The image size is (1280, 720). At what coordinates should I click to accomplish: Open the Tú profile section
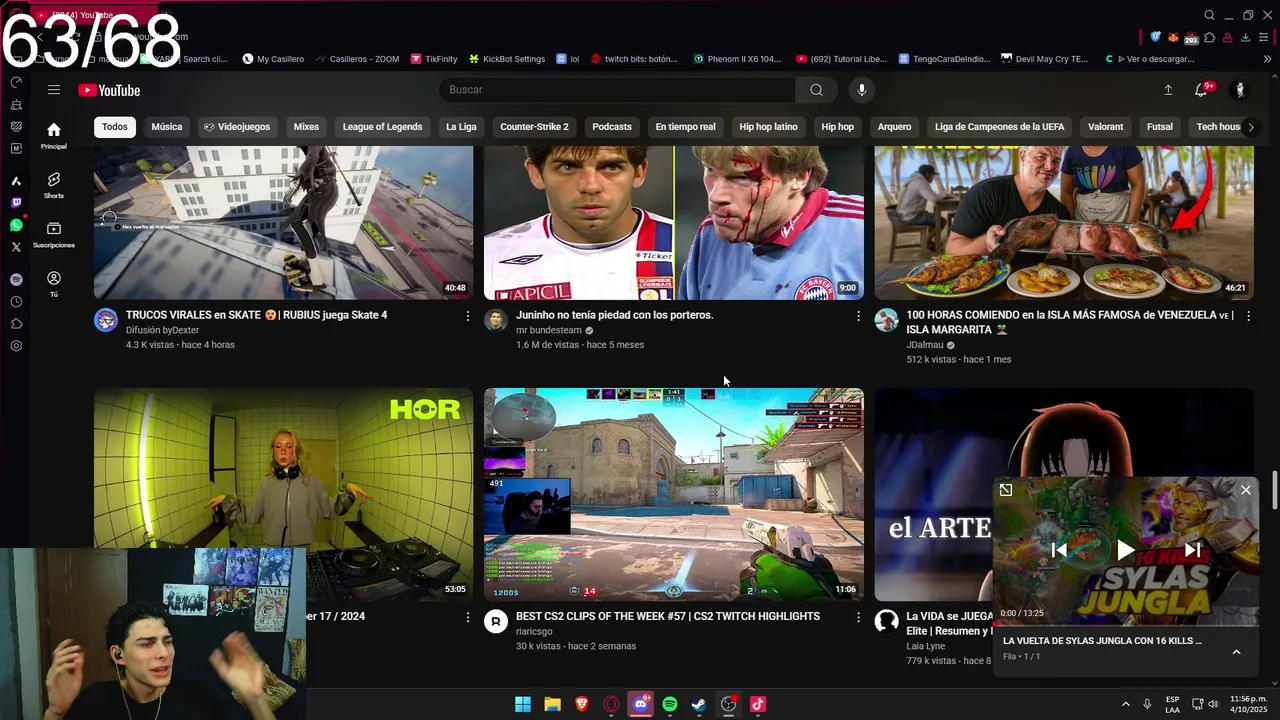[54, 284]
